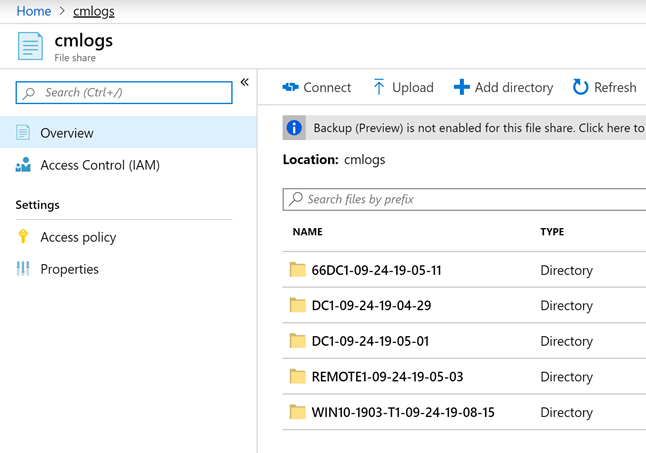Go to Home breadcrumb link
The height and width of the screenshot is (453, 646).
[x=34, y=11]
